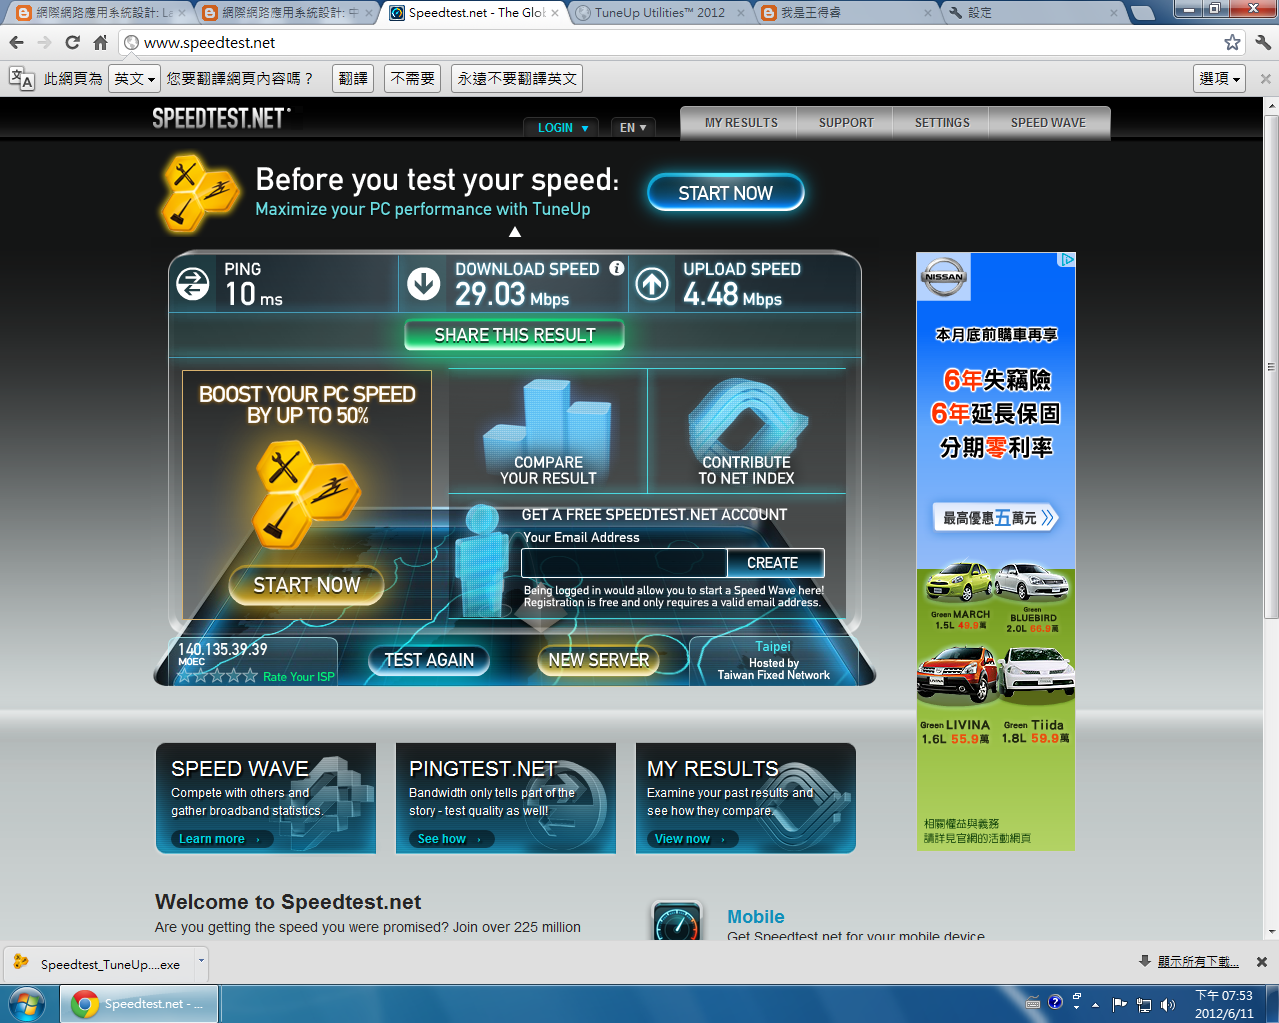
Task: Open the translate 選項 options dropdown
Action: coord(1219,79)
